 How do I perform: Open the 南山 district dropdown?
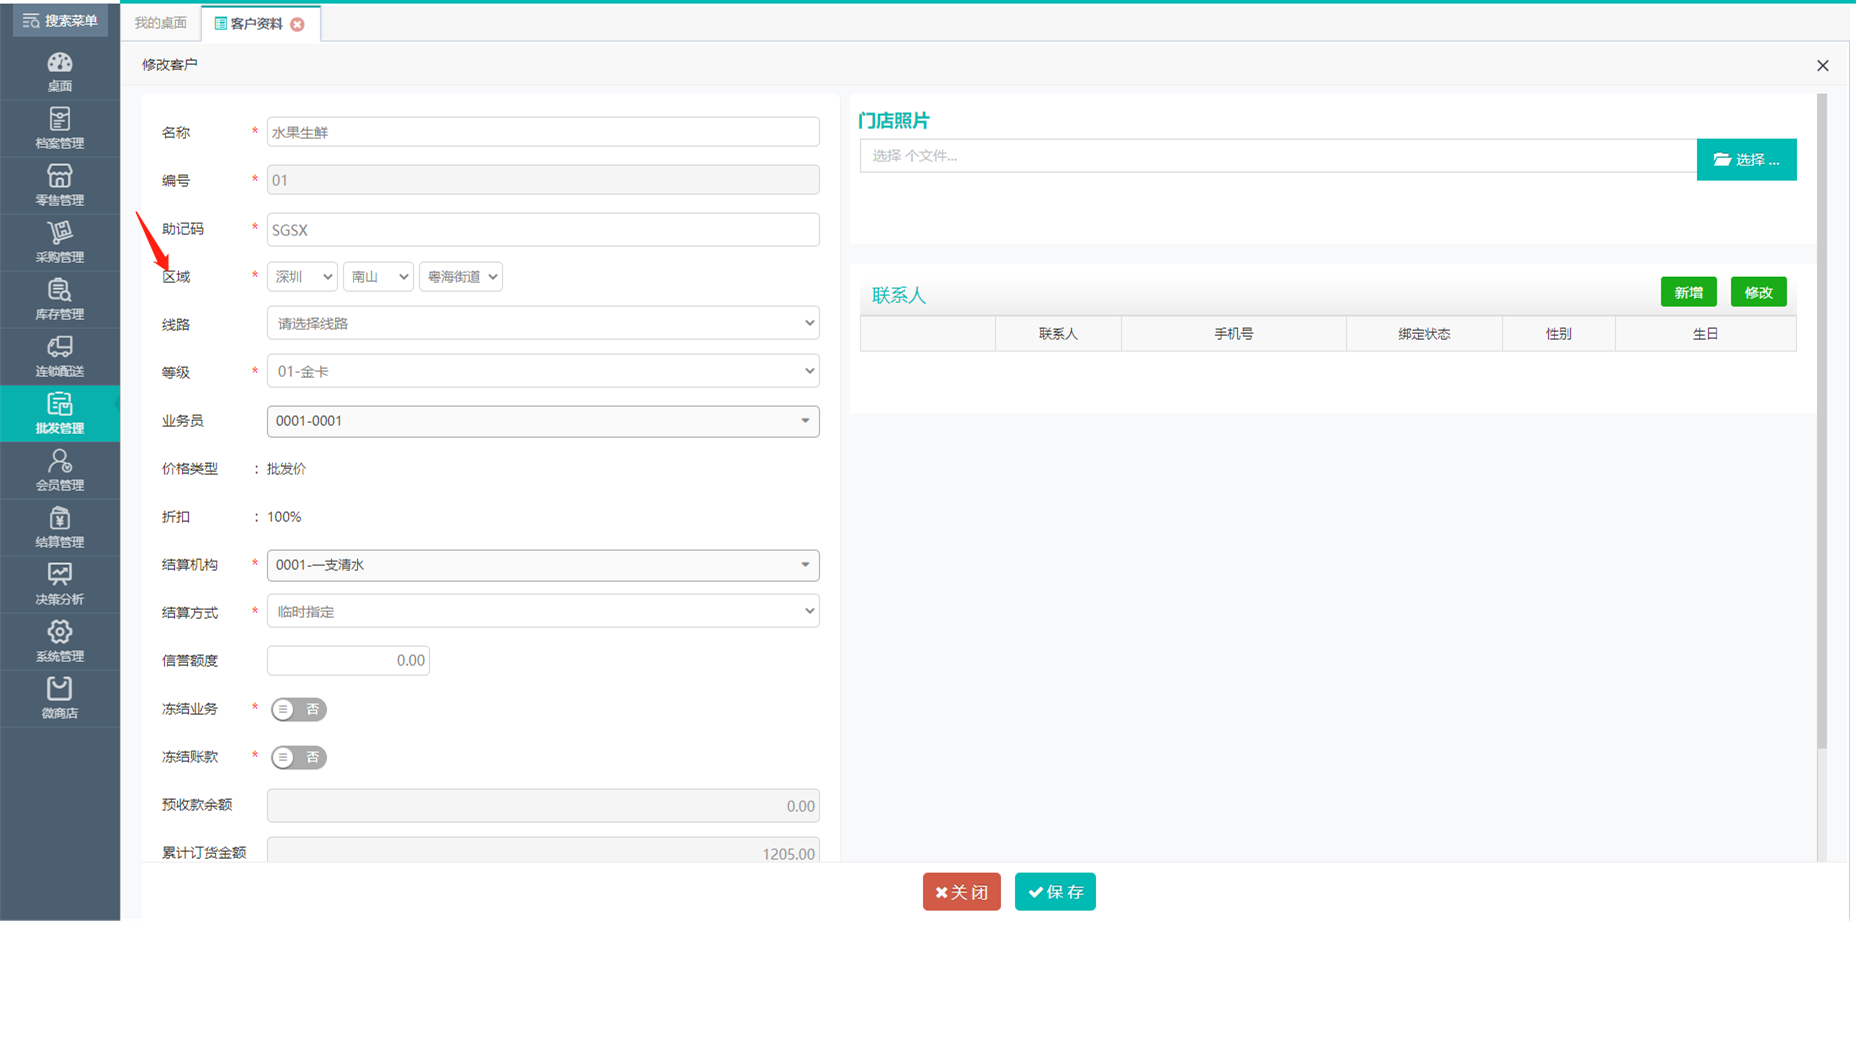(x=378, y=277)
